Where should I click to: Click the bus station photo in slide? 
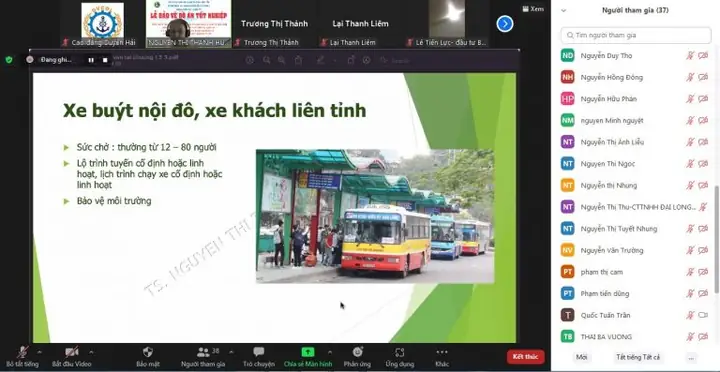pos(375,216)
